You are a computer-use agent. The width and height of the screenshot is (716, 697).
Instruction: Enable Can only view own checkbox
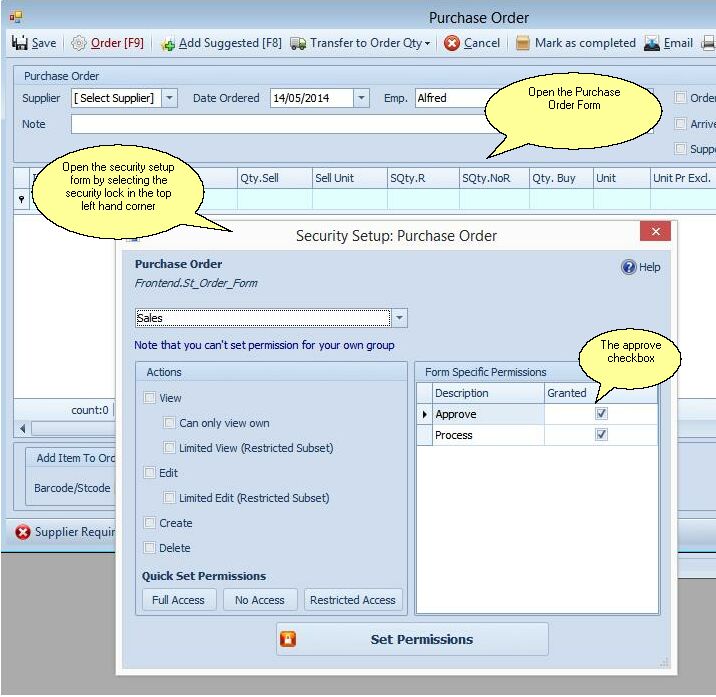(169, 422)
